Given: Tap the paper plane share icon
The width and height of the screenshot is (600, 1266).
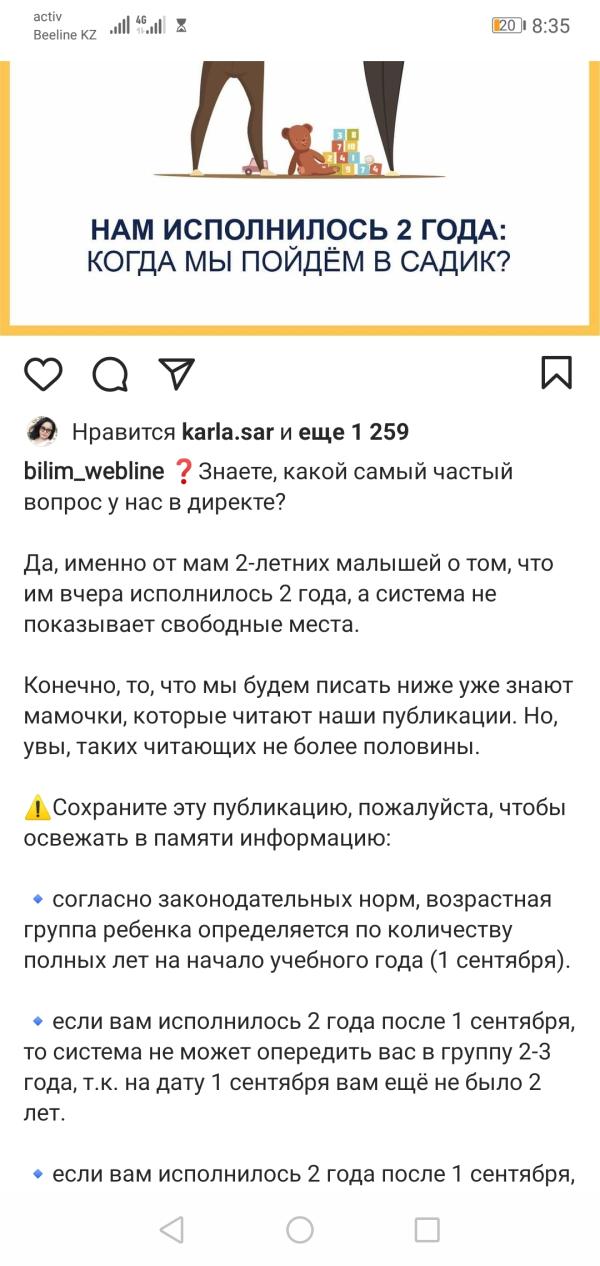Looking at the screenshot, I should pos(176,374).
